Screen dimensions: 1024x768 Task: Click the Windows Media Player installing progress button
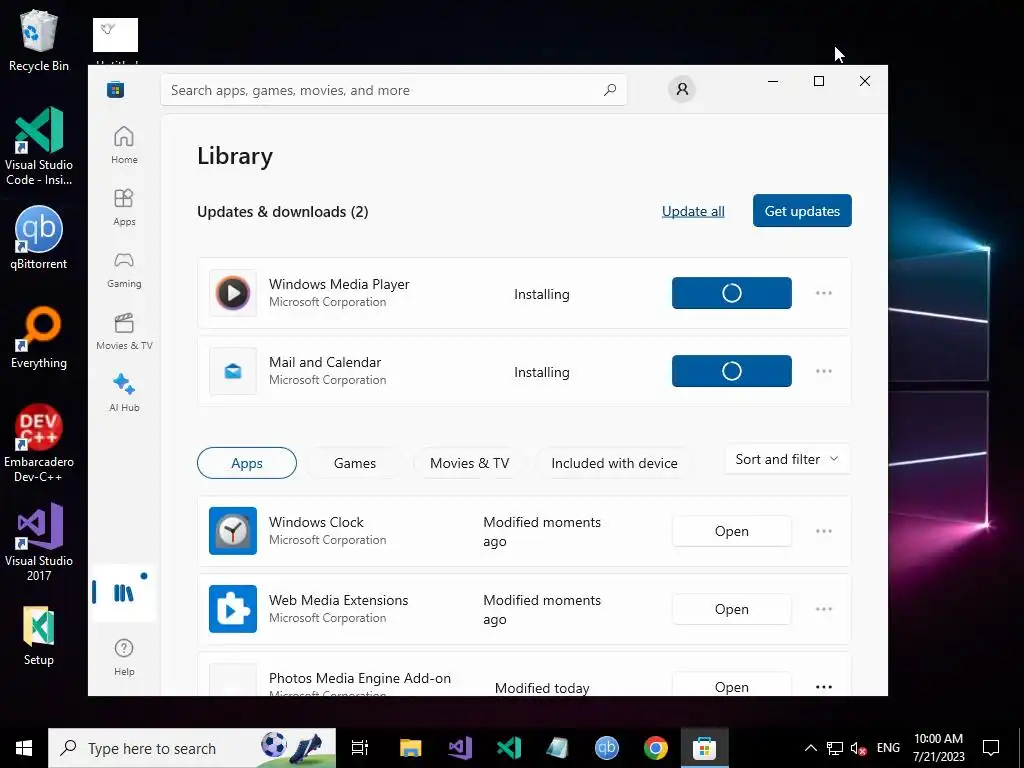(x=731, y=293)
